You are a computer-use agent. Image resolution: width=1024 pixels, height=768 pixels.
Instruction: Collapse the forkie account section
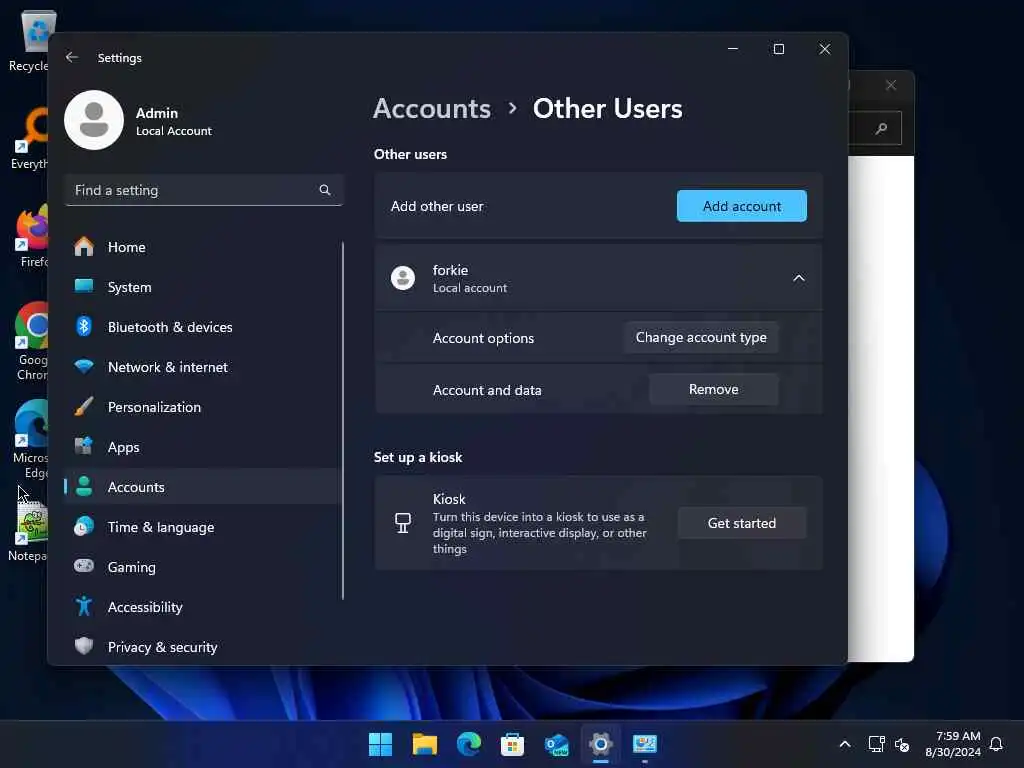[798, 278]
